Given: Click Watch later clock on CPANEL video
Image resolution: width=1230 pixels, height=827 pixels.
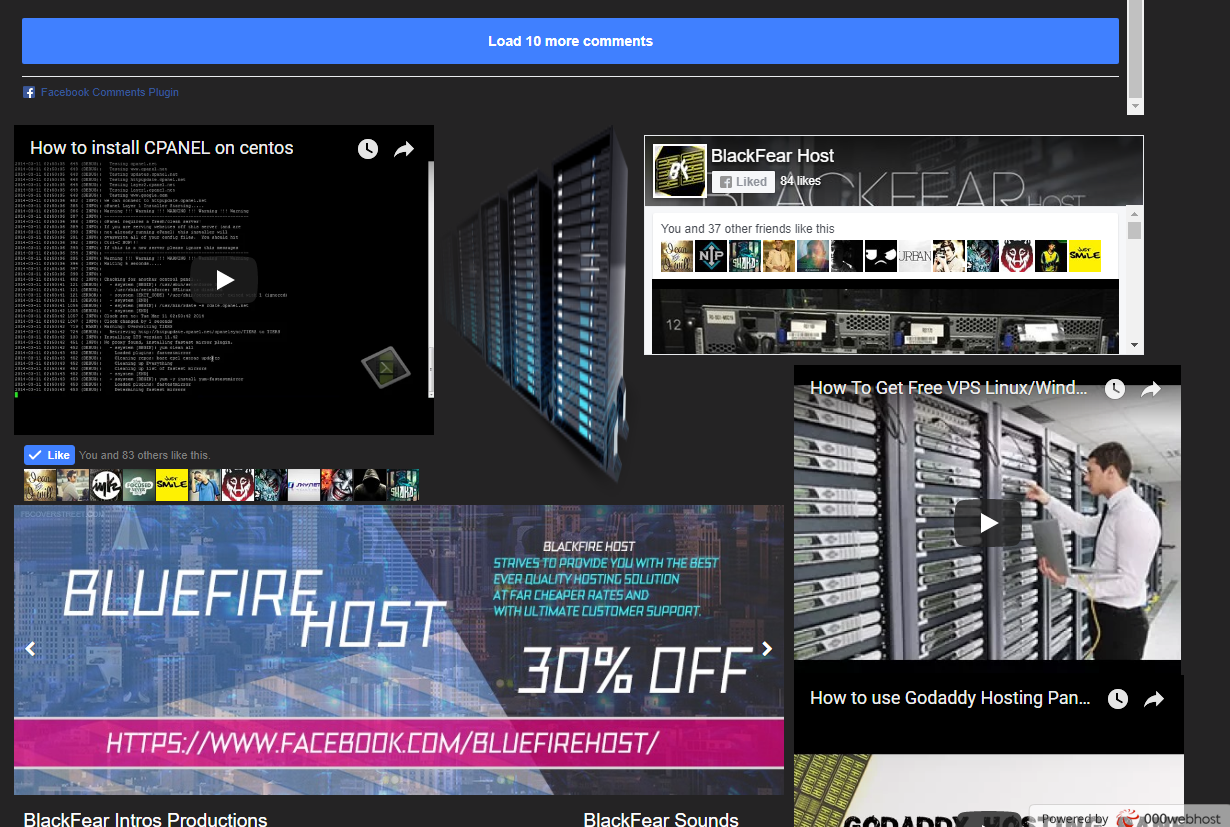Looking at the screenshot, I should coord(368,149).
